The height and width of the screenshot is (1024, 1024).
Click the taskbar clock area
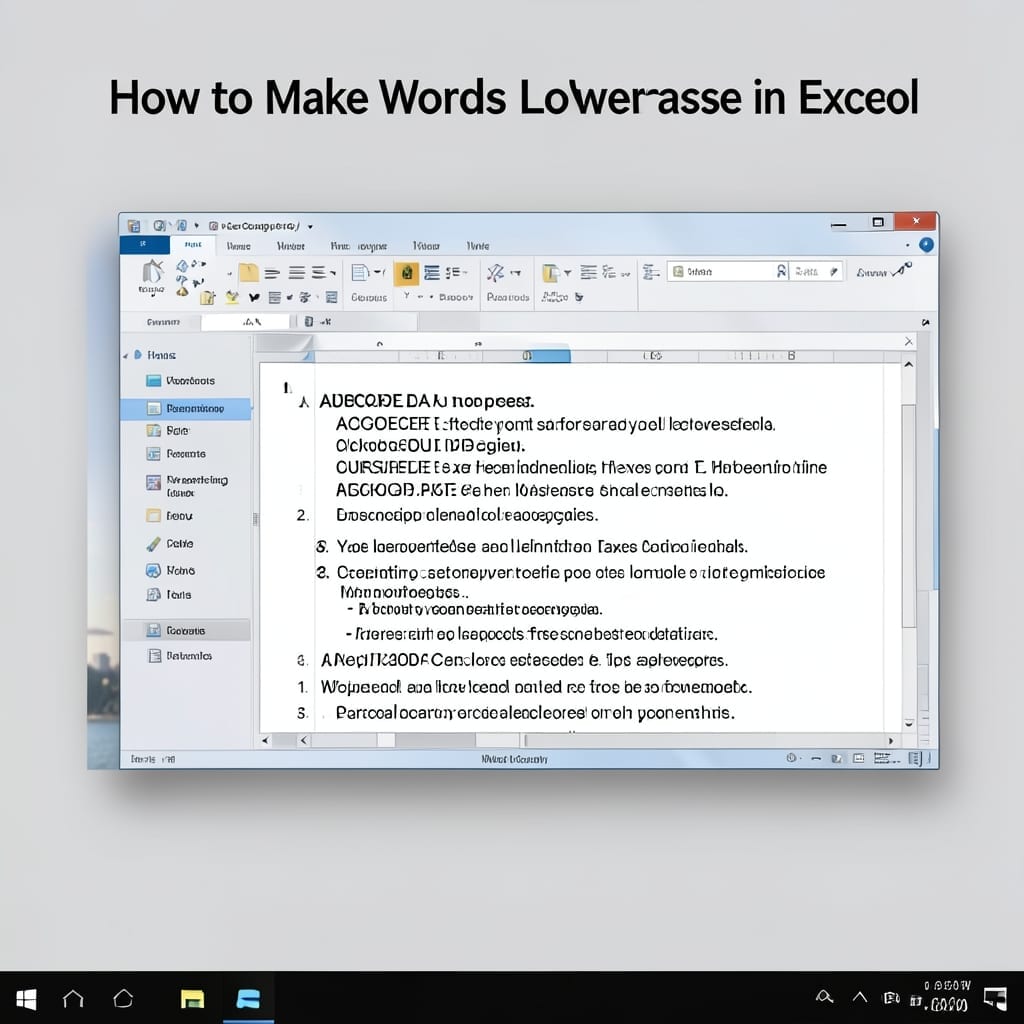(945, 996)
